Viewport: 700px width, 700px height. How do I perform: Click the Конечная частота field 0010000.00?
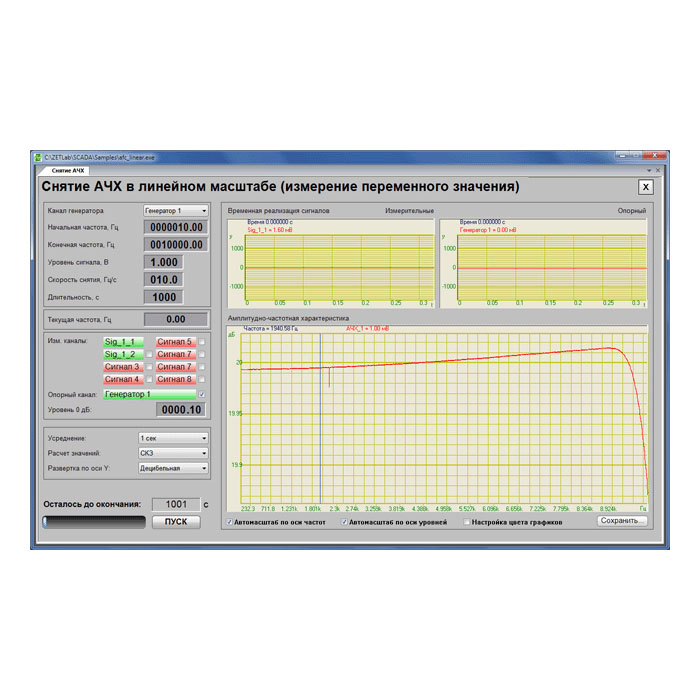tap(176, 245)
